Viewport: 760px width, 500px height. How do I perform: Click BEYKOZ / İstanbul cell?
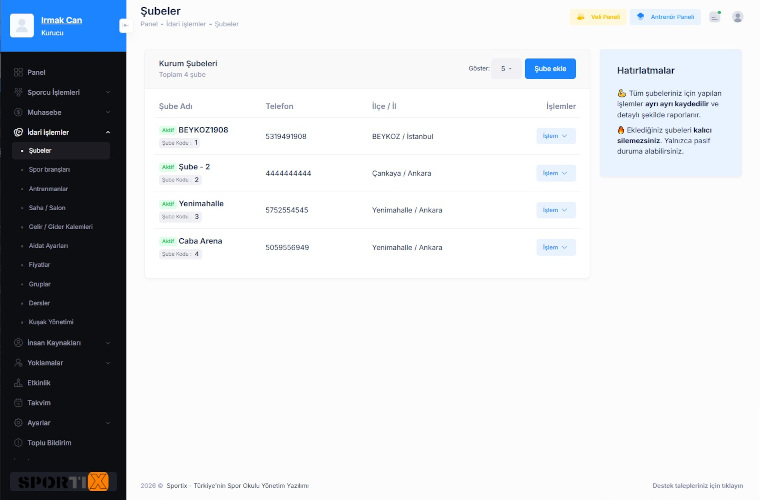point(403,137)
